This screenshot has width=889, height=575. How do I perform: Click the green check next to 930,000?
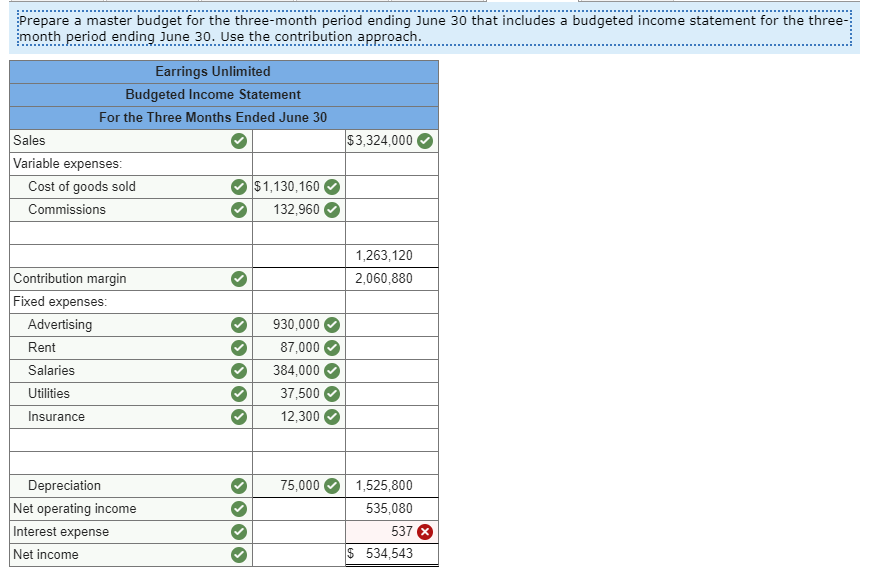coord(332,325)
